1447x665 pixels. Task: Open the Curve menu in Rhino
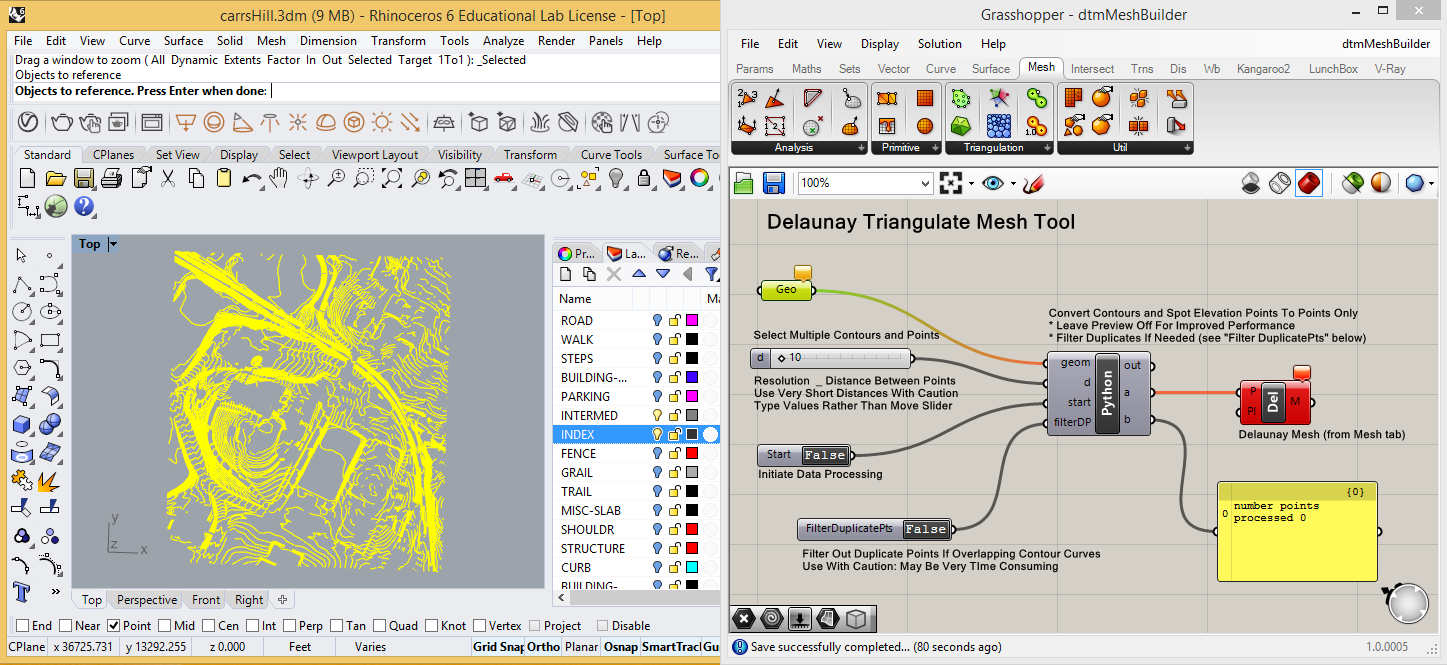click(x=135, y=41)
